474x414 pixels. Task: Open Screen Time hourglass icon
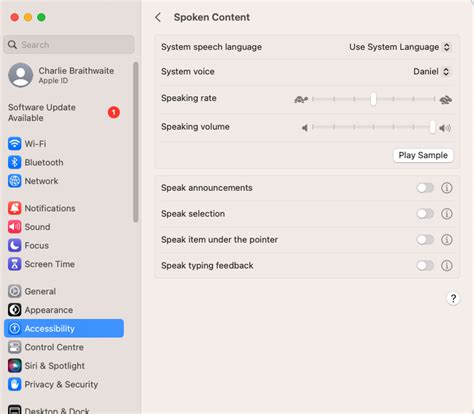pos(14,264)
